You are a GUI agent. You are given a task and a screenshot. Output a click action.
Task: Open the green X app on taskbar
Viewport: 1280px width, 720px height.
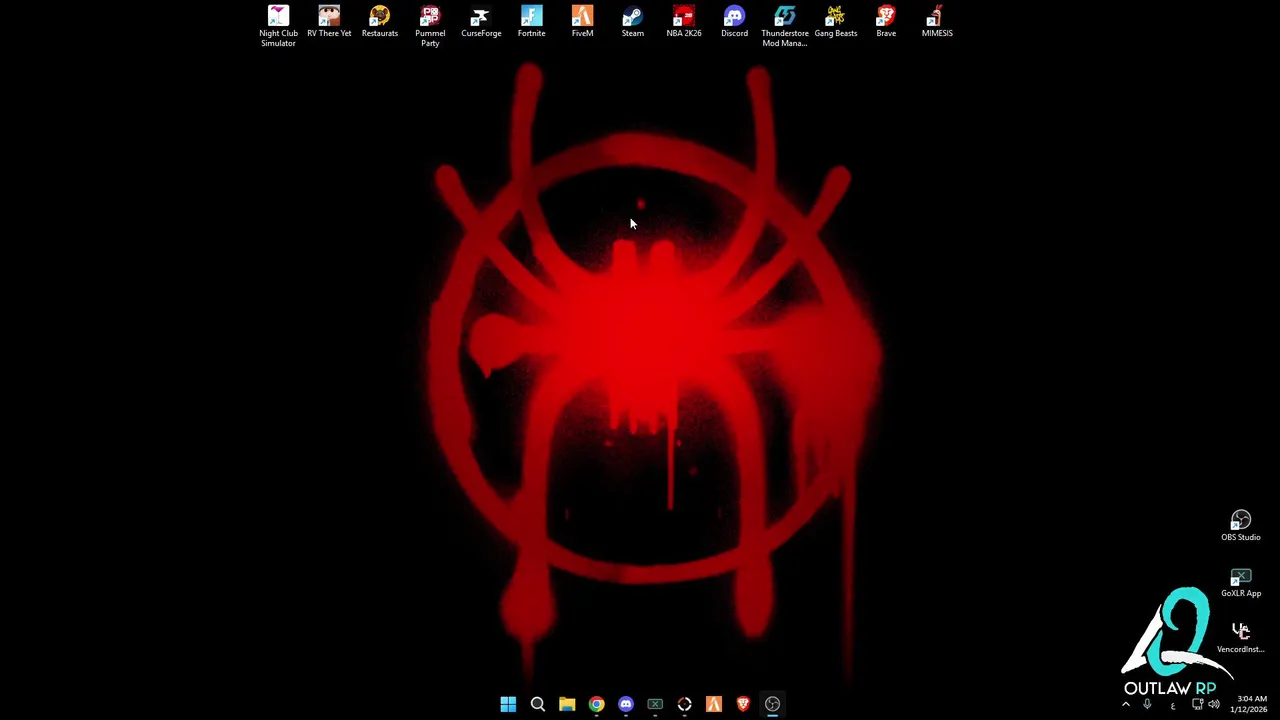[x=655, y=704]
